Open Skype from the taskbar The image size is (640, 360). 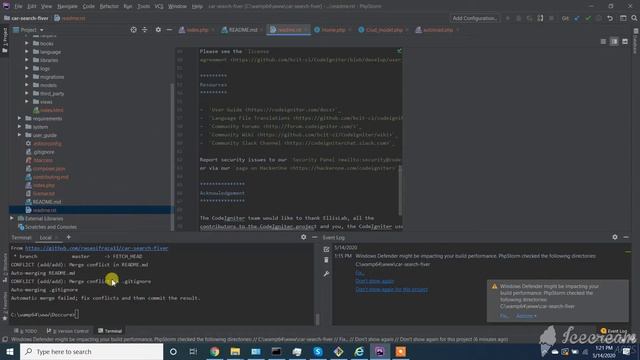coord(318,351)
